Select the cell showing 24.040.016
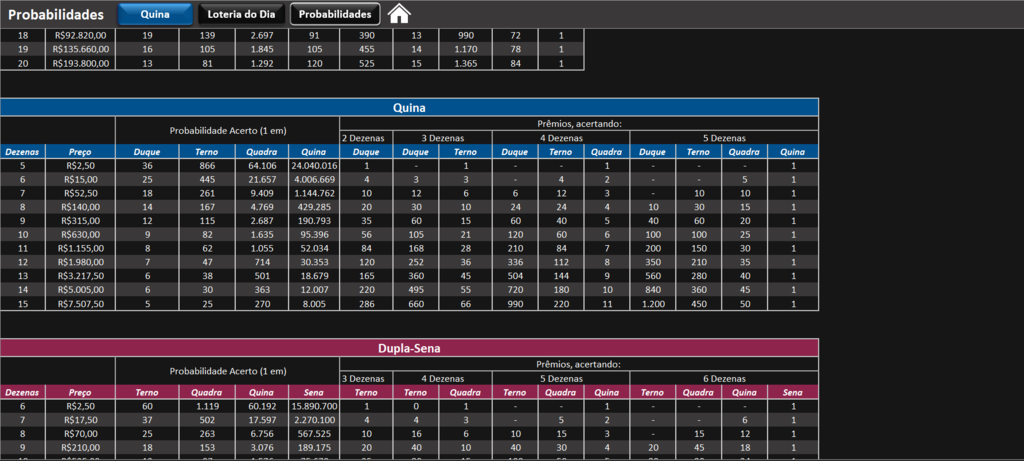The width and height of the screenshot is (1024, 461). coord(314,166)
